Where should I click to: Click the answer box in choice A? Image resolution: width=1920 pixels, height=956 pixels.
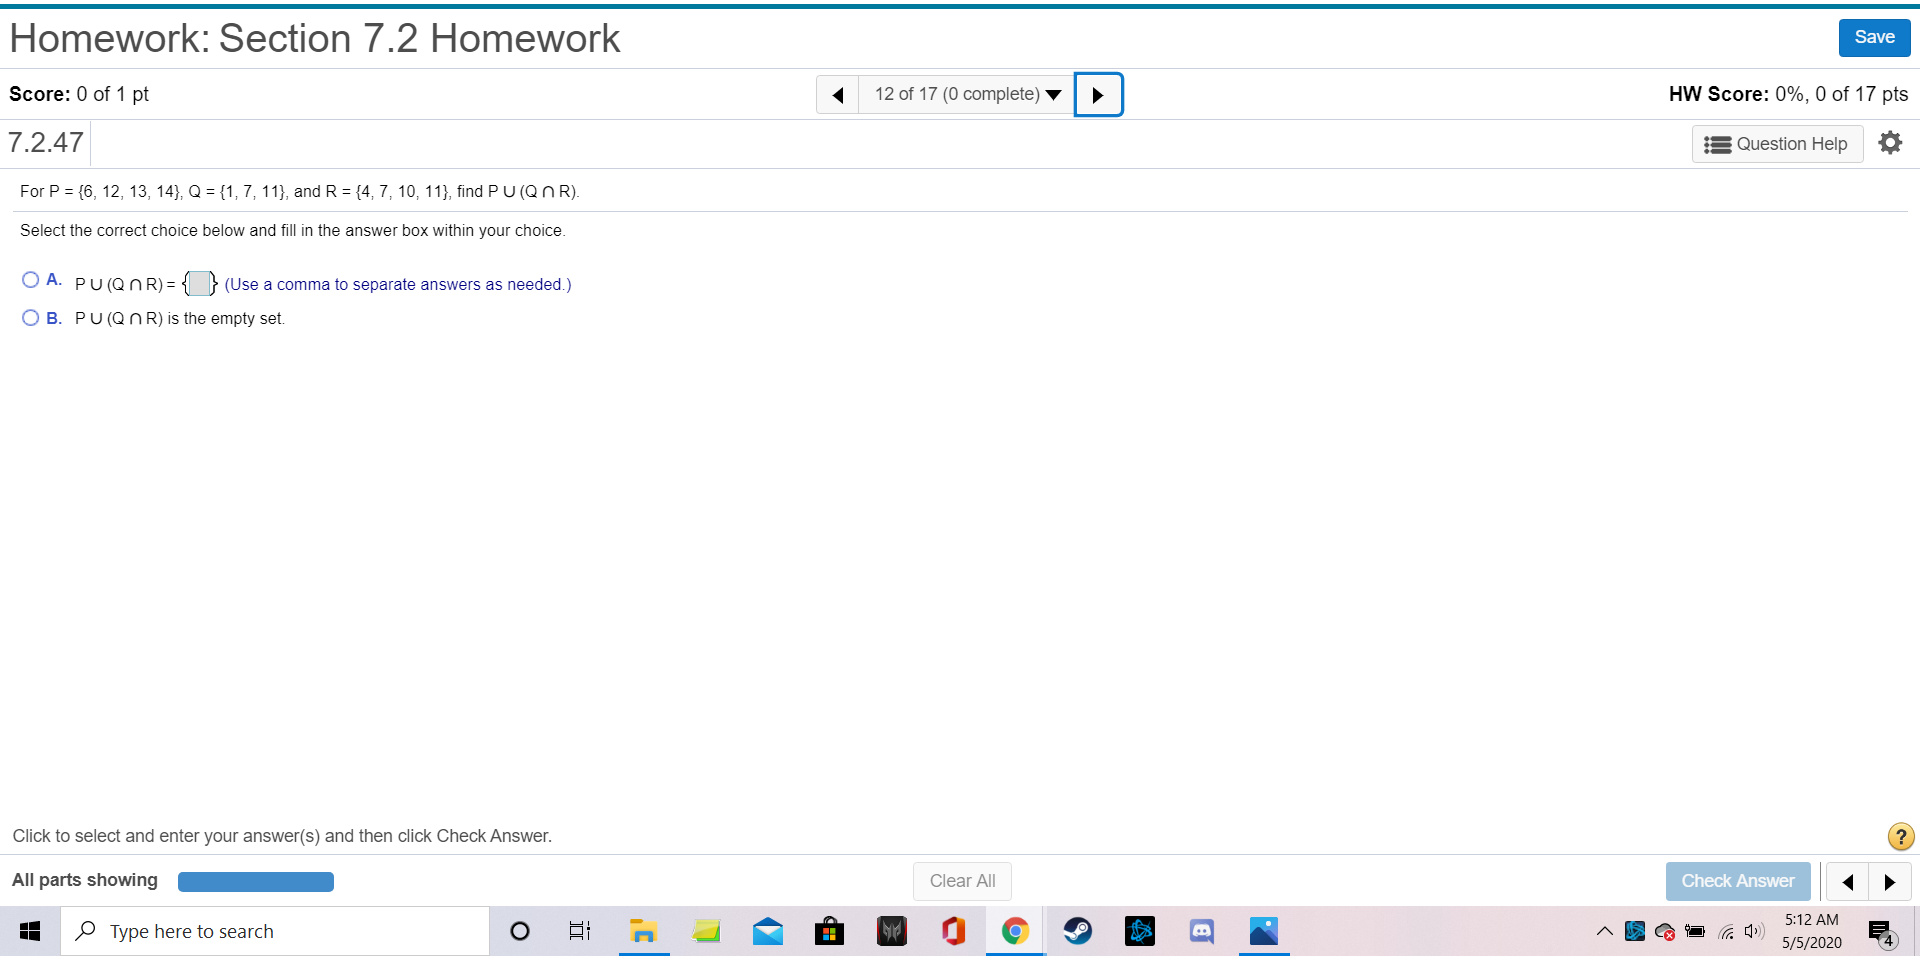pos(200,284)
